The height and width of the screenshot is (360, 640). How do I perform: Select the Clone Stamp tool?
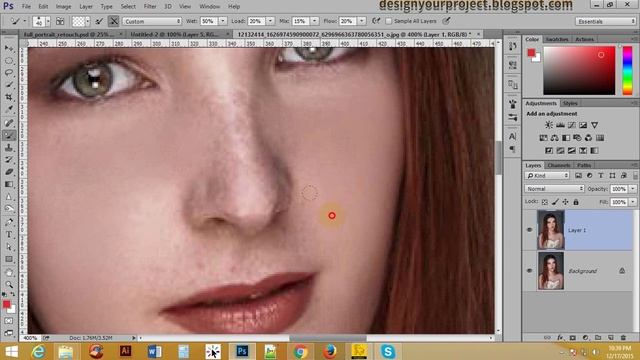pyautogui.click(x=9, y=147)
